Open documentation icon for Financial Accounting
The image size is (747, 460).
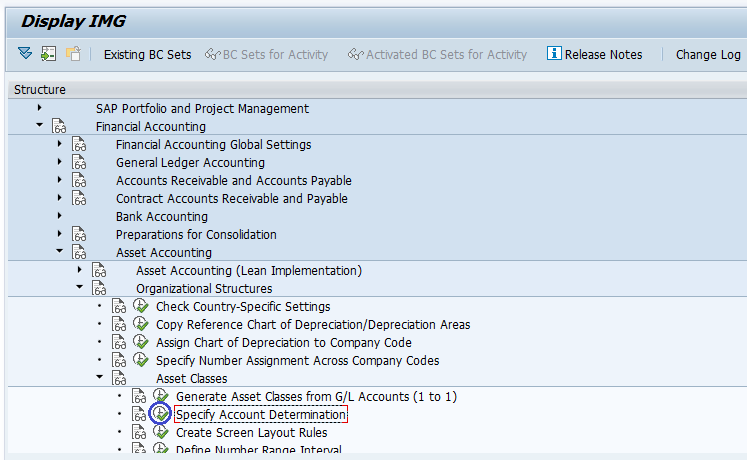pos(59,126)
